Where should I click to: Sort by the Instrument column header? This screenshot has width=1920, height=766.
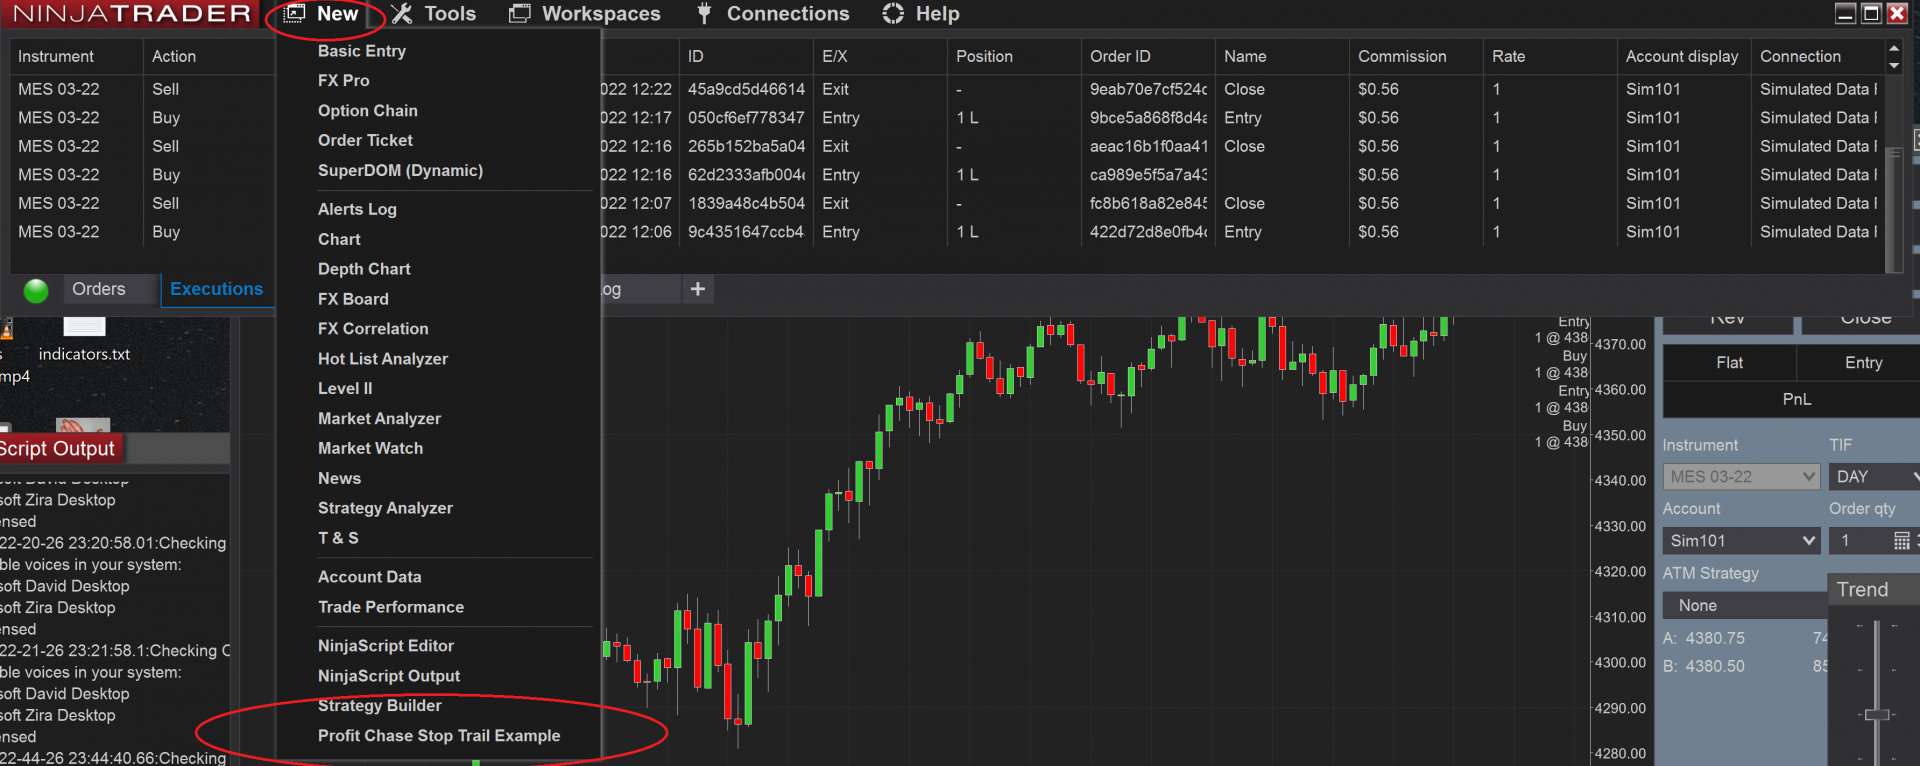tap(76, 57)
